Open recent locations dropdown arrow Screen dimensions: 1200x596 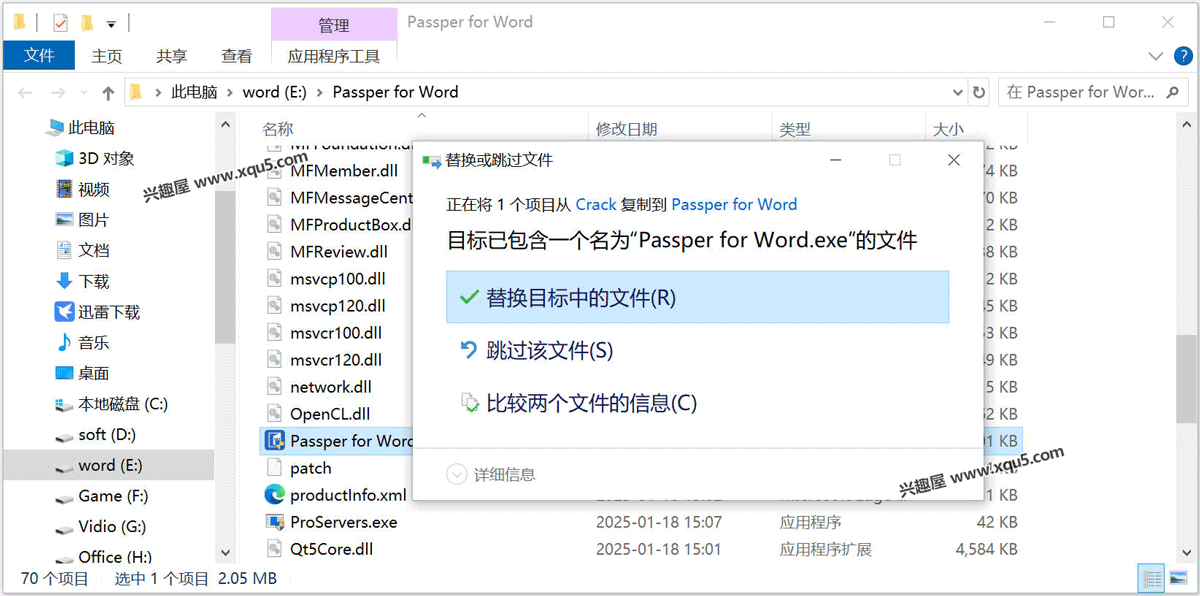click(x=85, y=93)
